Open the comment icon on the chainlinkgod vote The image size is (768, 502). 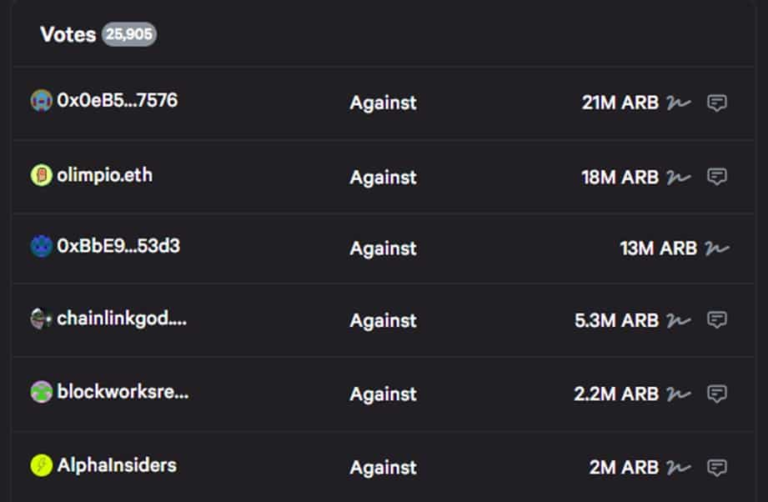tap(717, 320)
